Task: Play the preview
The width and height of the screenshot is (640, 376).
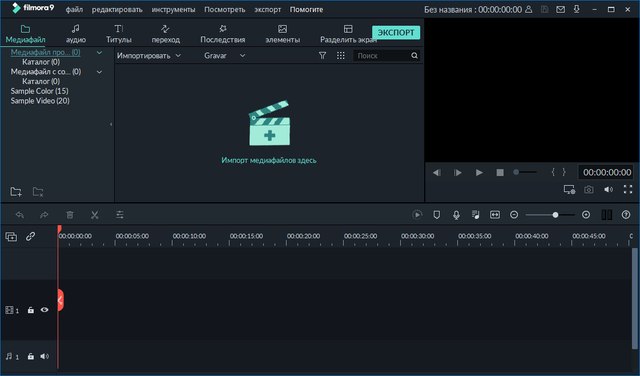Action: tap(479, 172)
